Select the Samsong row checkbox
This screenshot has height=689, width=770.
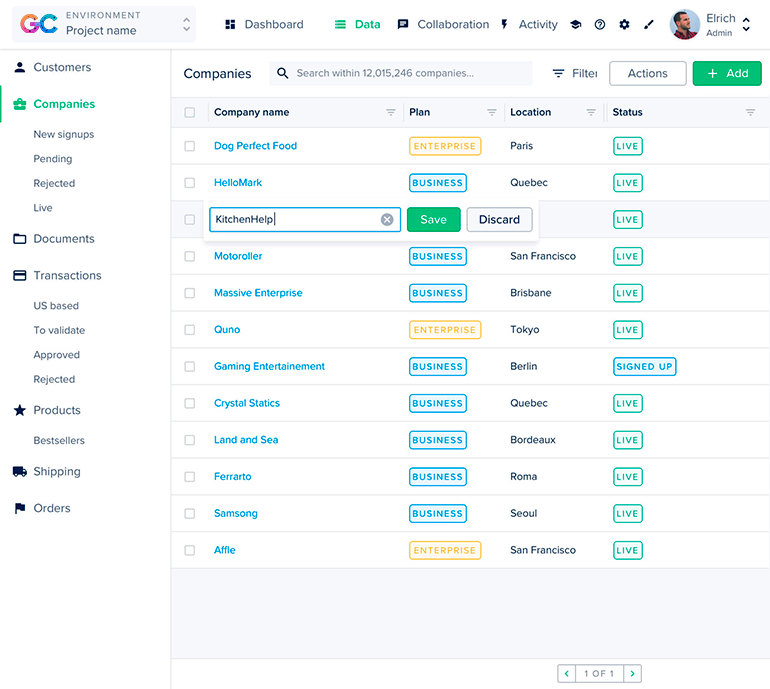(x=190, y=514)
